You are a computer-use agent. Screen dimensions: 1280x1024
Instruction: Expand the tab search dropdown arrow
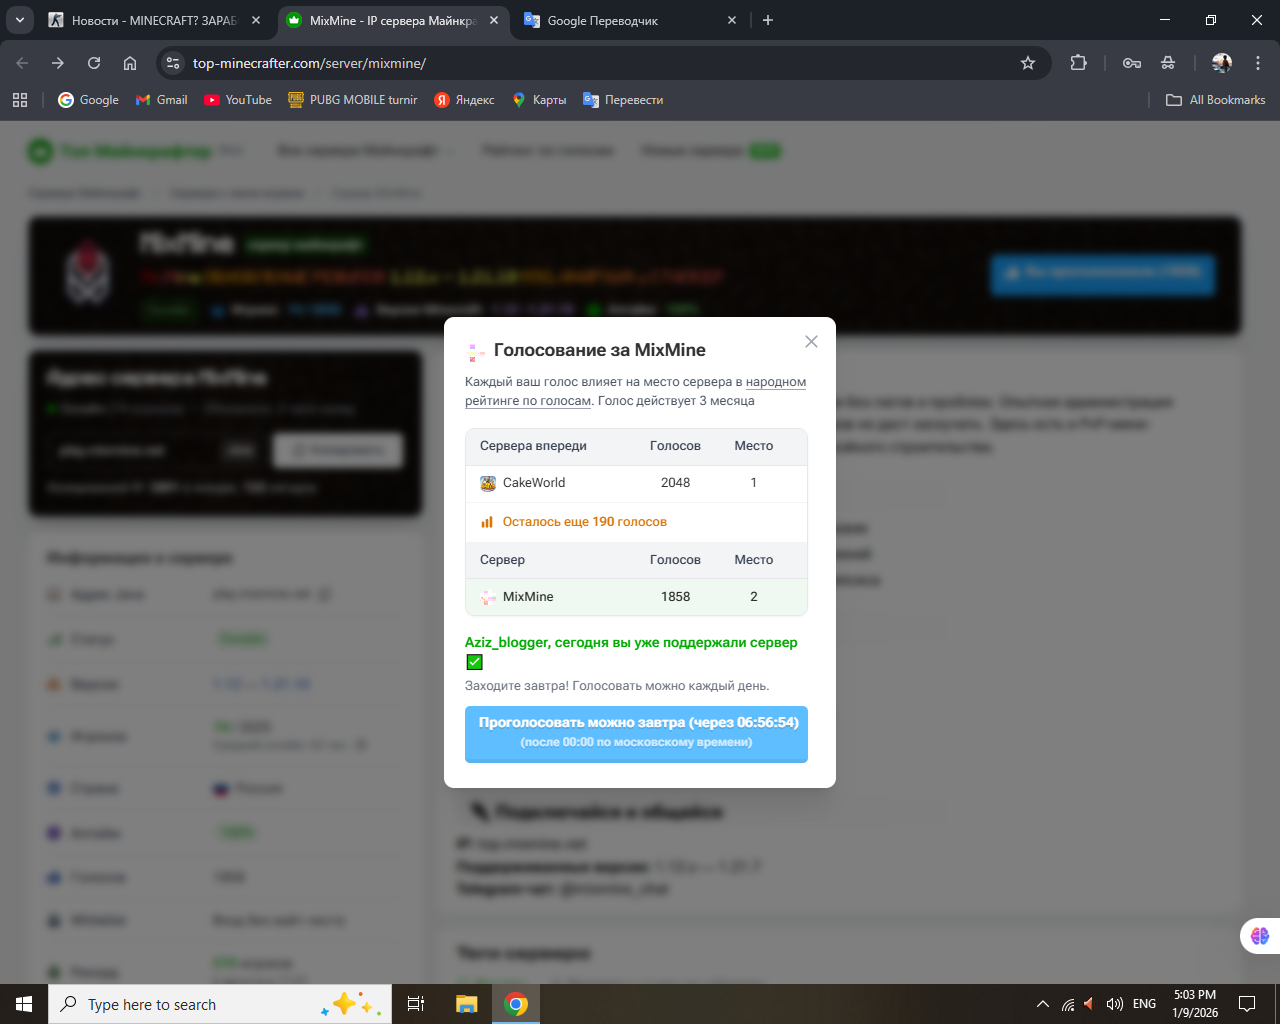[20, 20]
